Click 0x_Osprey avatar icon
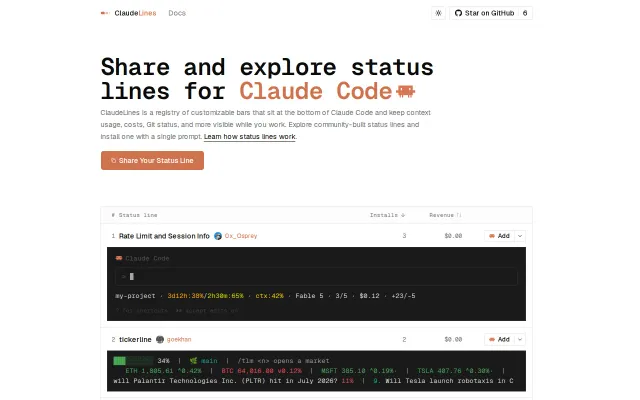 pyautogui.click(x=218, y=236)
